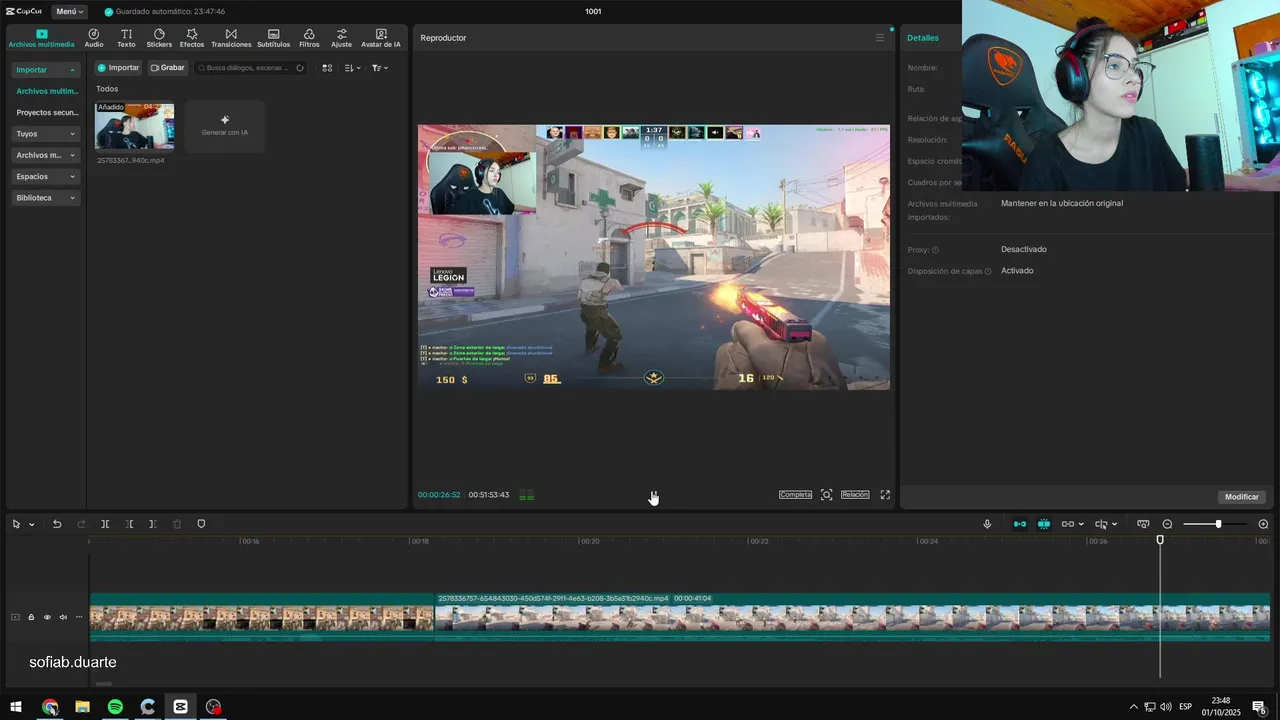Open the Menú dropdown
The image size is (1280, 720).
[70, 11]
